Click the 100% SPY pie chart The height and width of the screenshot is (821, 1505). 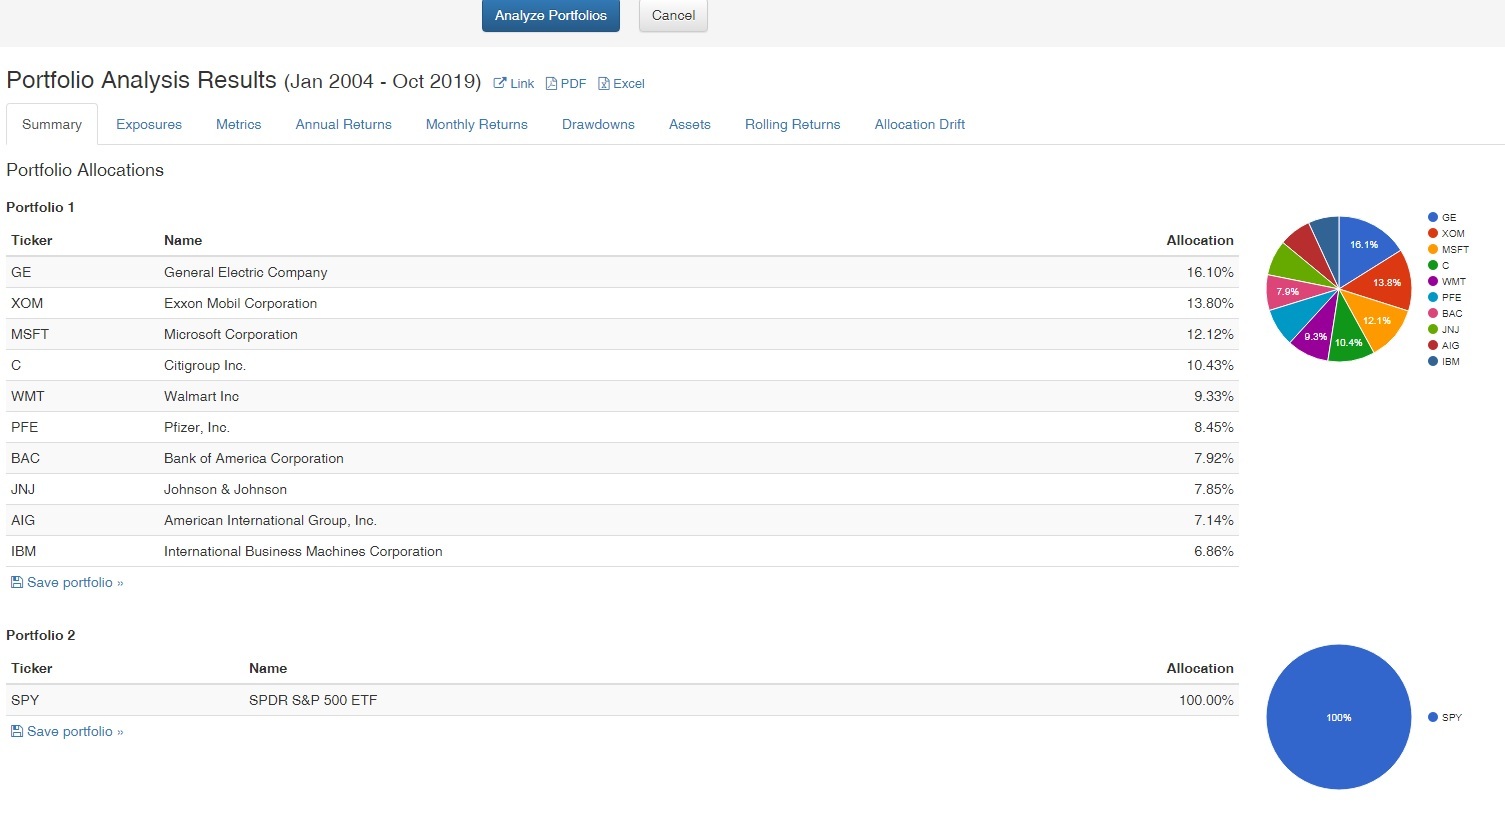(x=1339, y=717)
